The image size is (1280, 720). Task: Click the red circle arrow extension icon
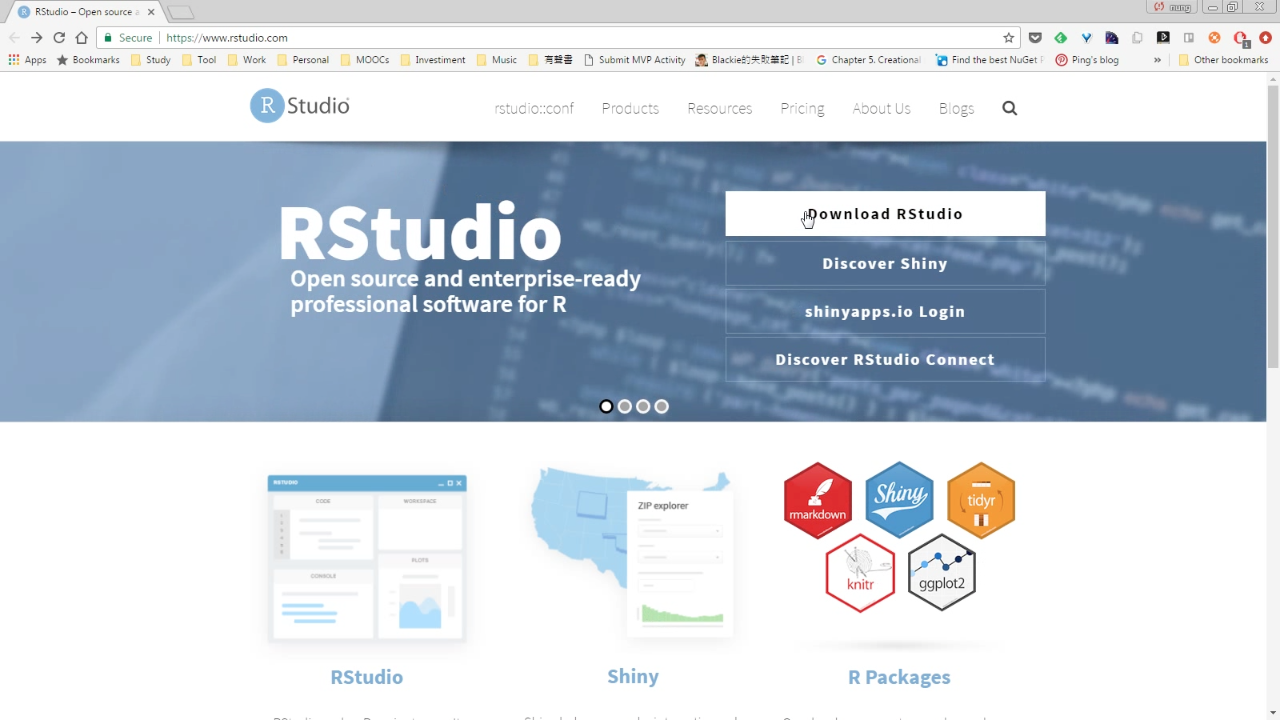coord(1265,38)
